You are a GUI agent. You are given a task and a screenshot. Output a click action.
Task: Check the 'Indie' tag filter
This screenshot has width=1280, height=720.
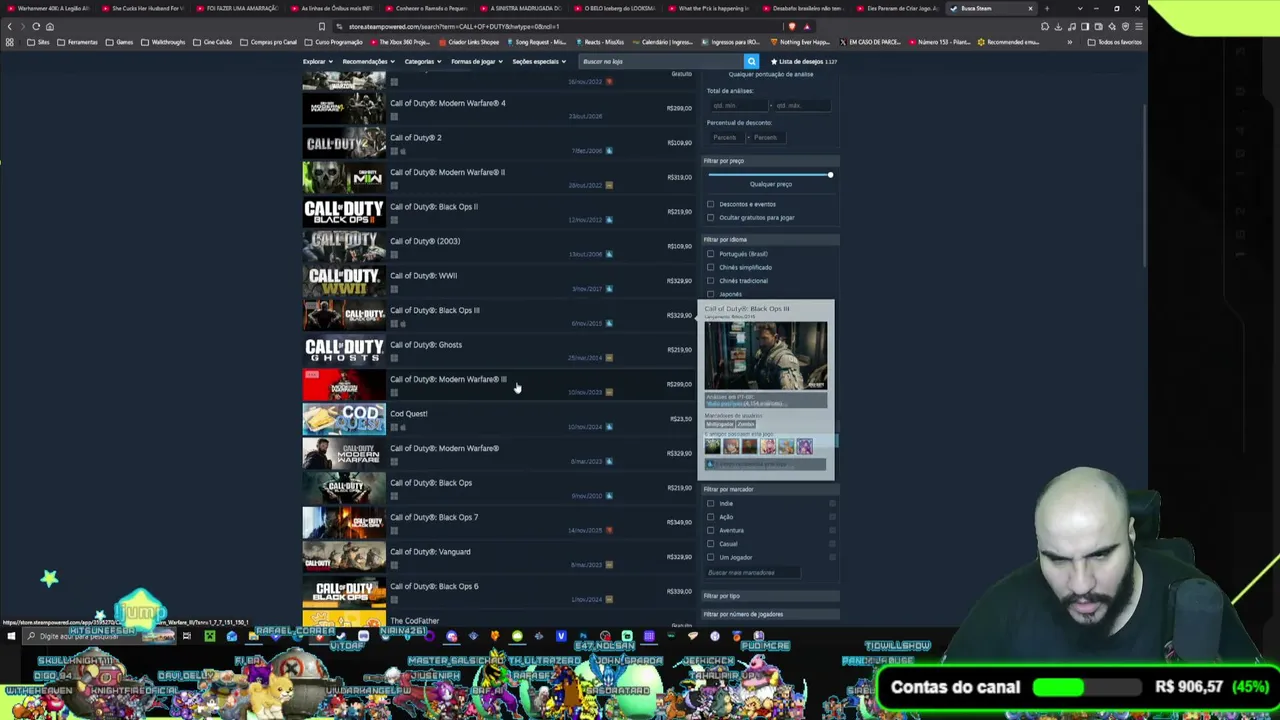pos(711,503)
